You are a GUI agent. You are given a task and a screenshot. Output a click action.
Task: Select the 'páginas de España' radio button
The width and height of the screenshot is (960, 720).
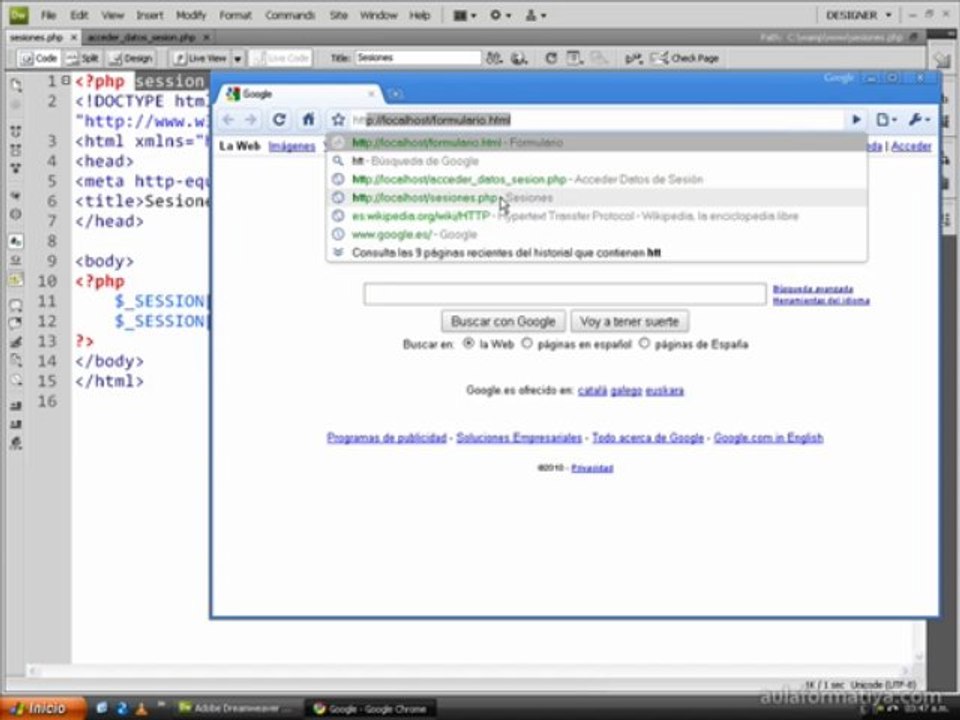click(643, 343)
